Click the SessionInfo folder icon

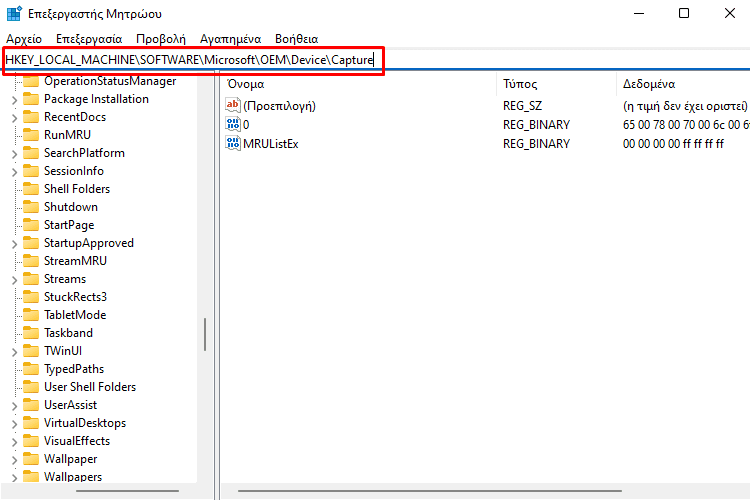point(31,171)
